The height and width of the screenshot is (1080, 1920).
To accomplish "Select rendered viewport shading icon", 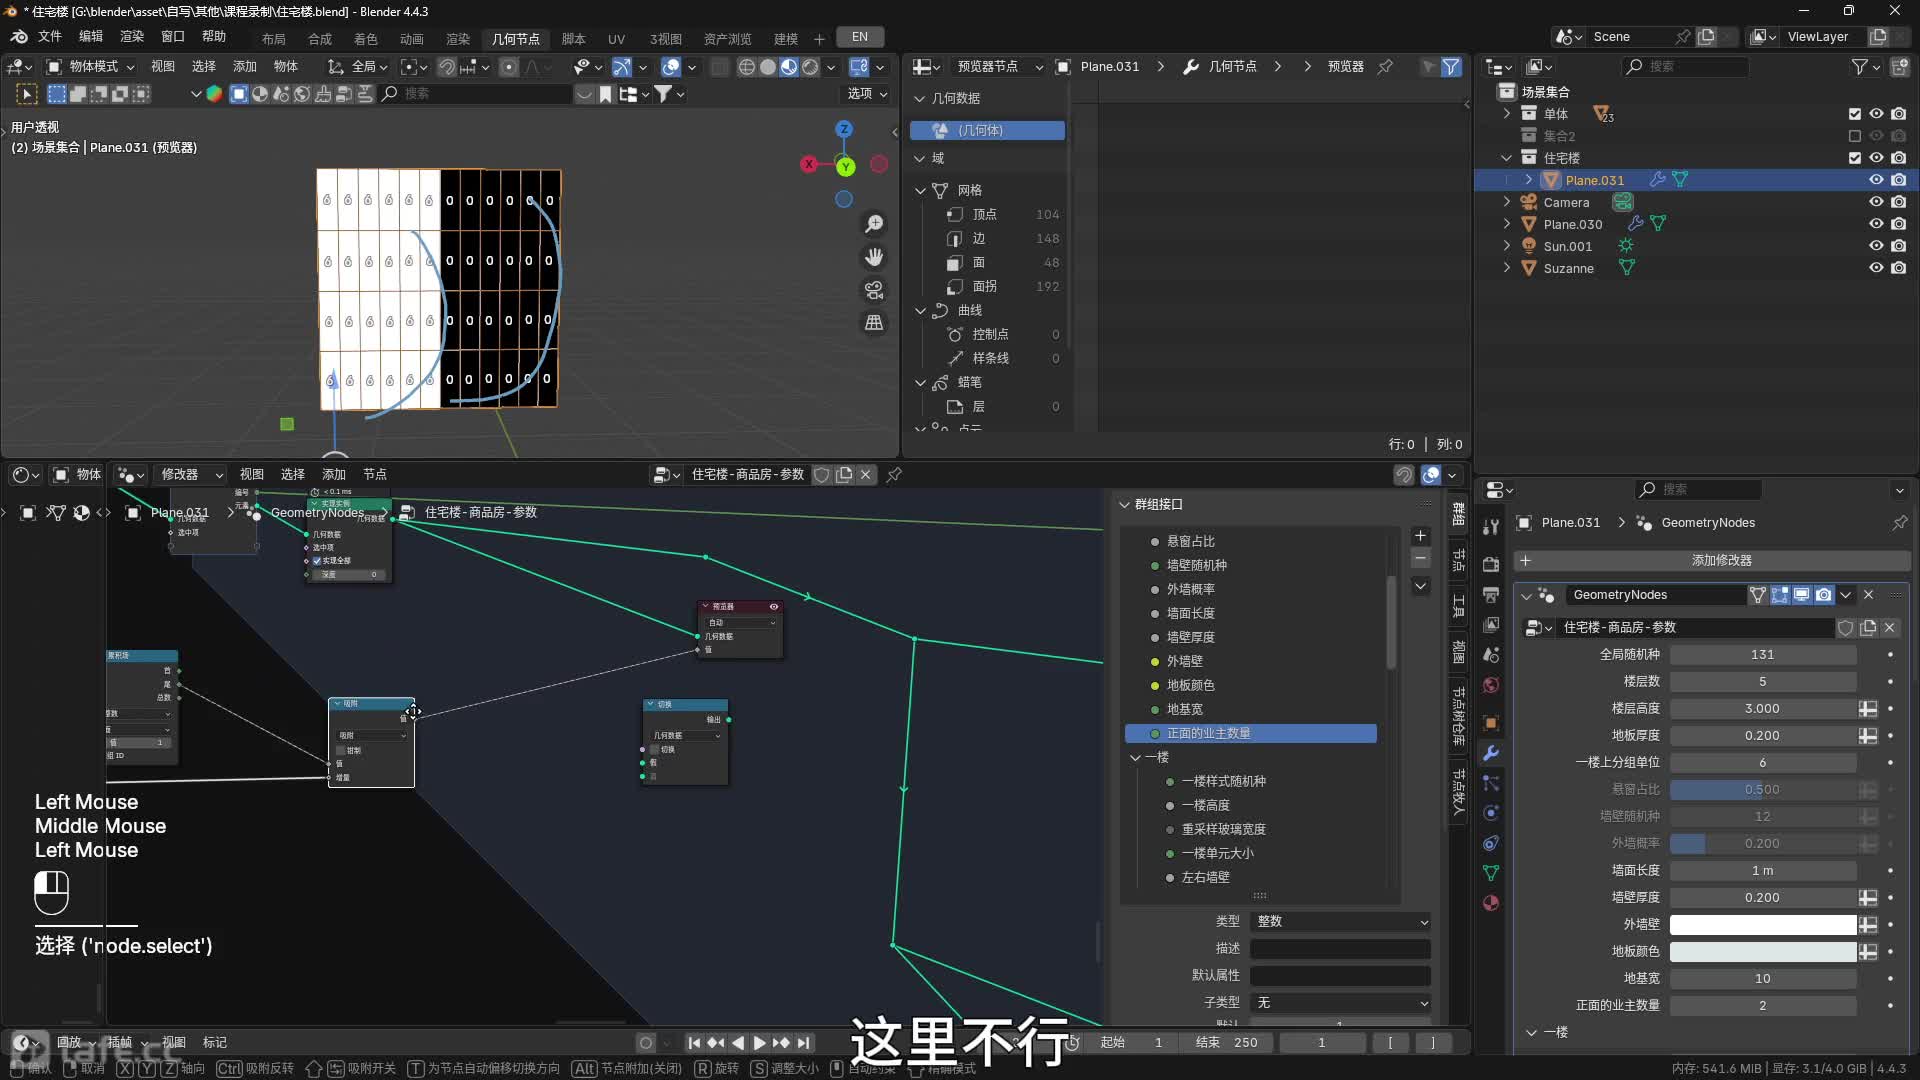I will pyautogui.click(x=810, y=67).
